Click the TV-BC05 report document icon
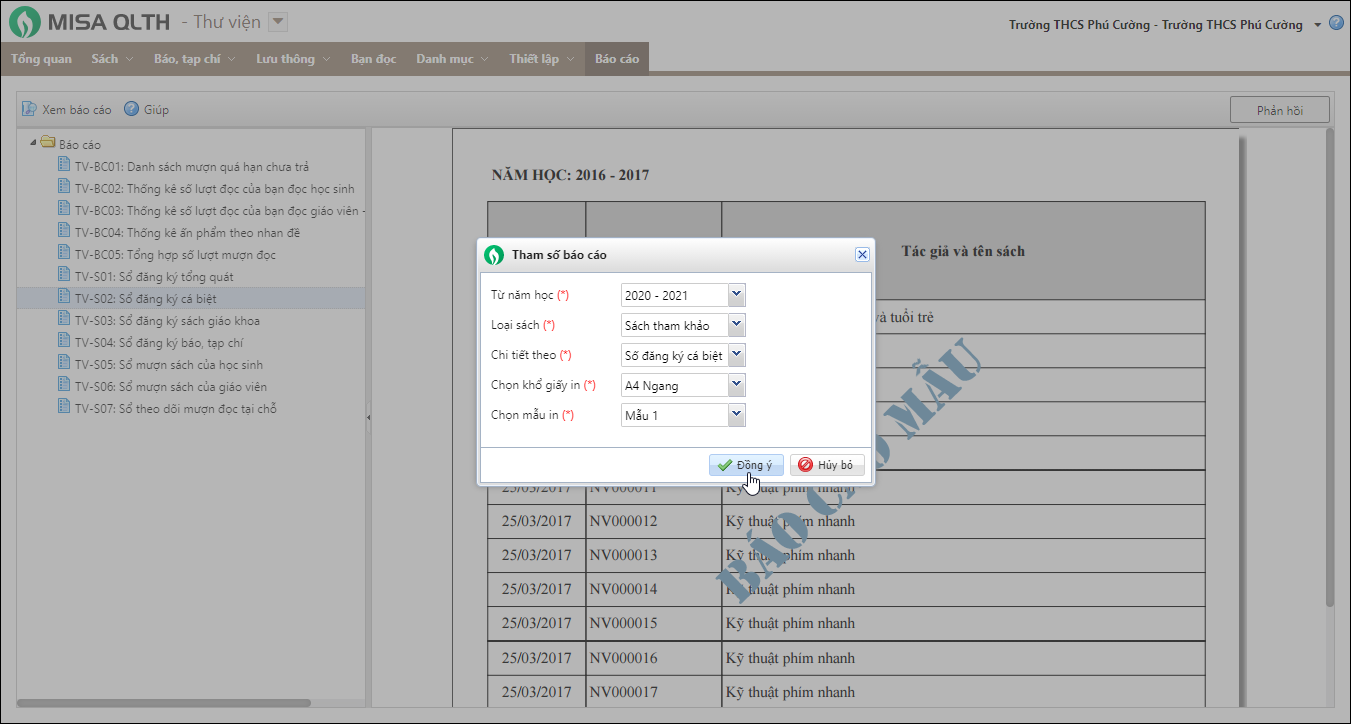The width and height of the screenshot is (1351, 724). pos(64,254)
